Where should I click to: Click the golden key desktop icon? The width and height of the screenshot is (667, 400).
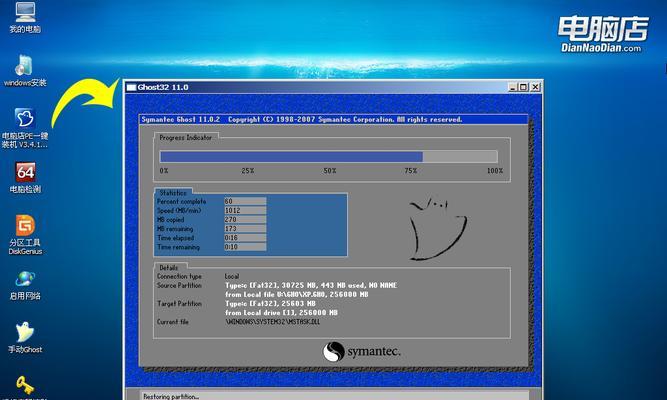[25, 385]
